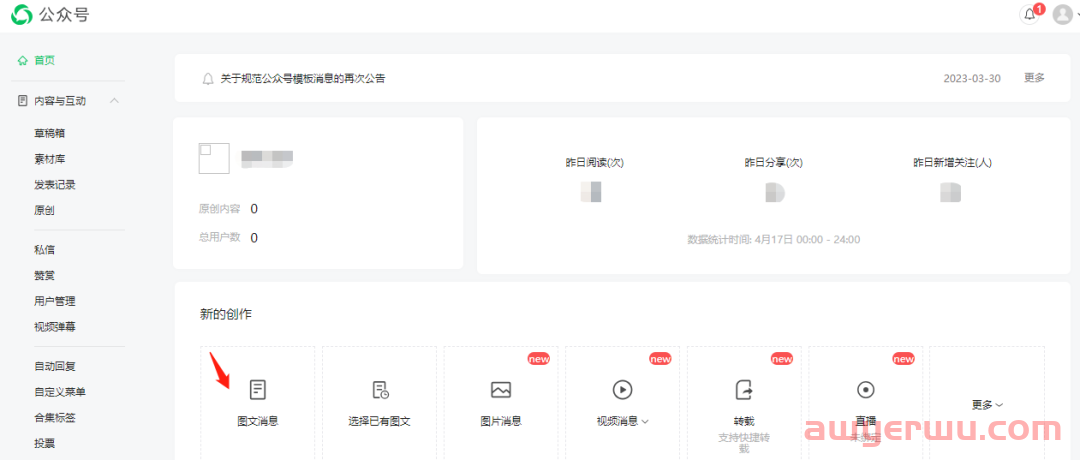The image size is (1080, 460).
Task: Open 原创 in sidebar
Action: click(44, 211)
